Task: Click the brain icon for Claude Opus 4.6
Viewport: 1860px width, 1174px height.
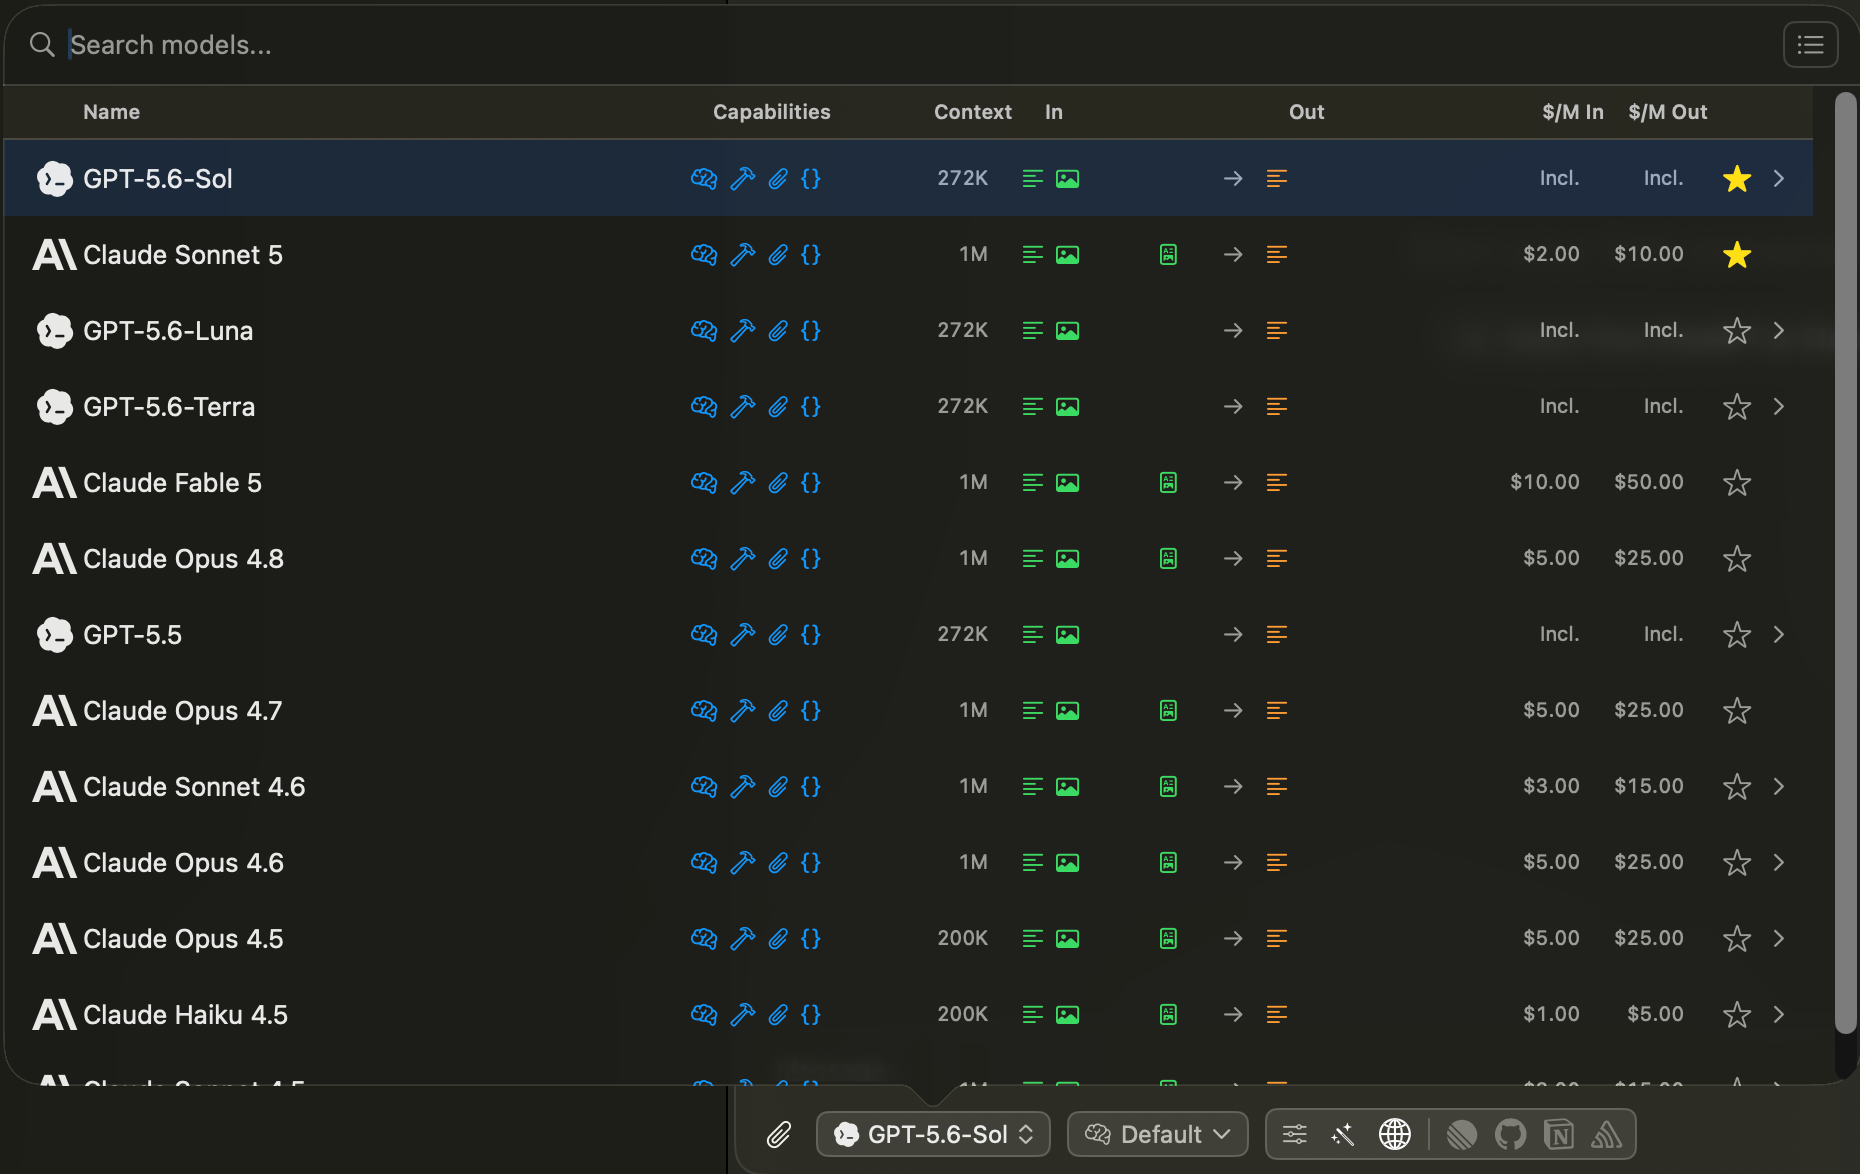Action: coord(704,862)
